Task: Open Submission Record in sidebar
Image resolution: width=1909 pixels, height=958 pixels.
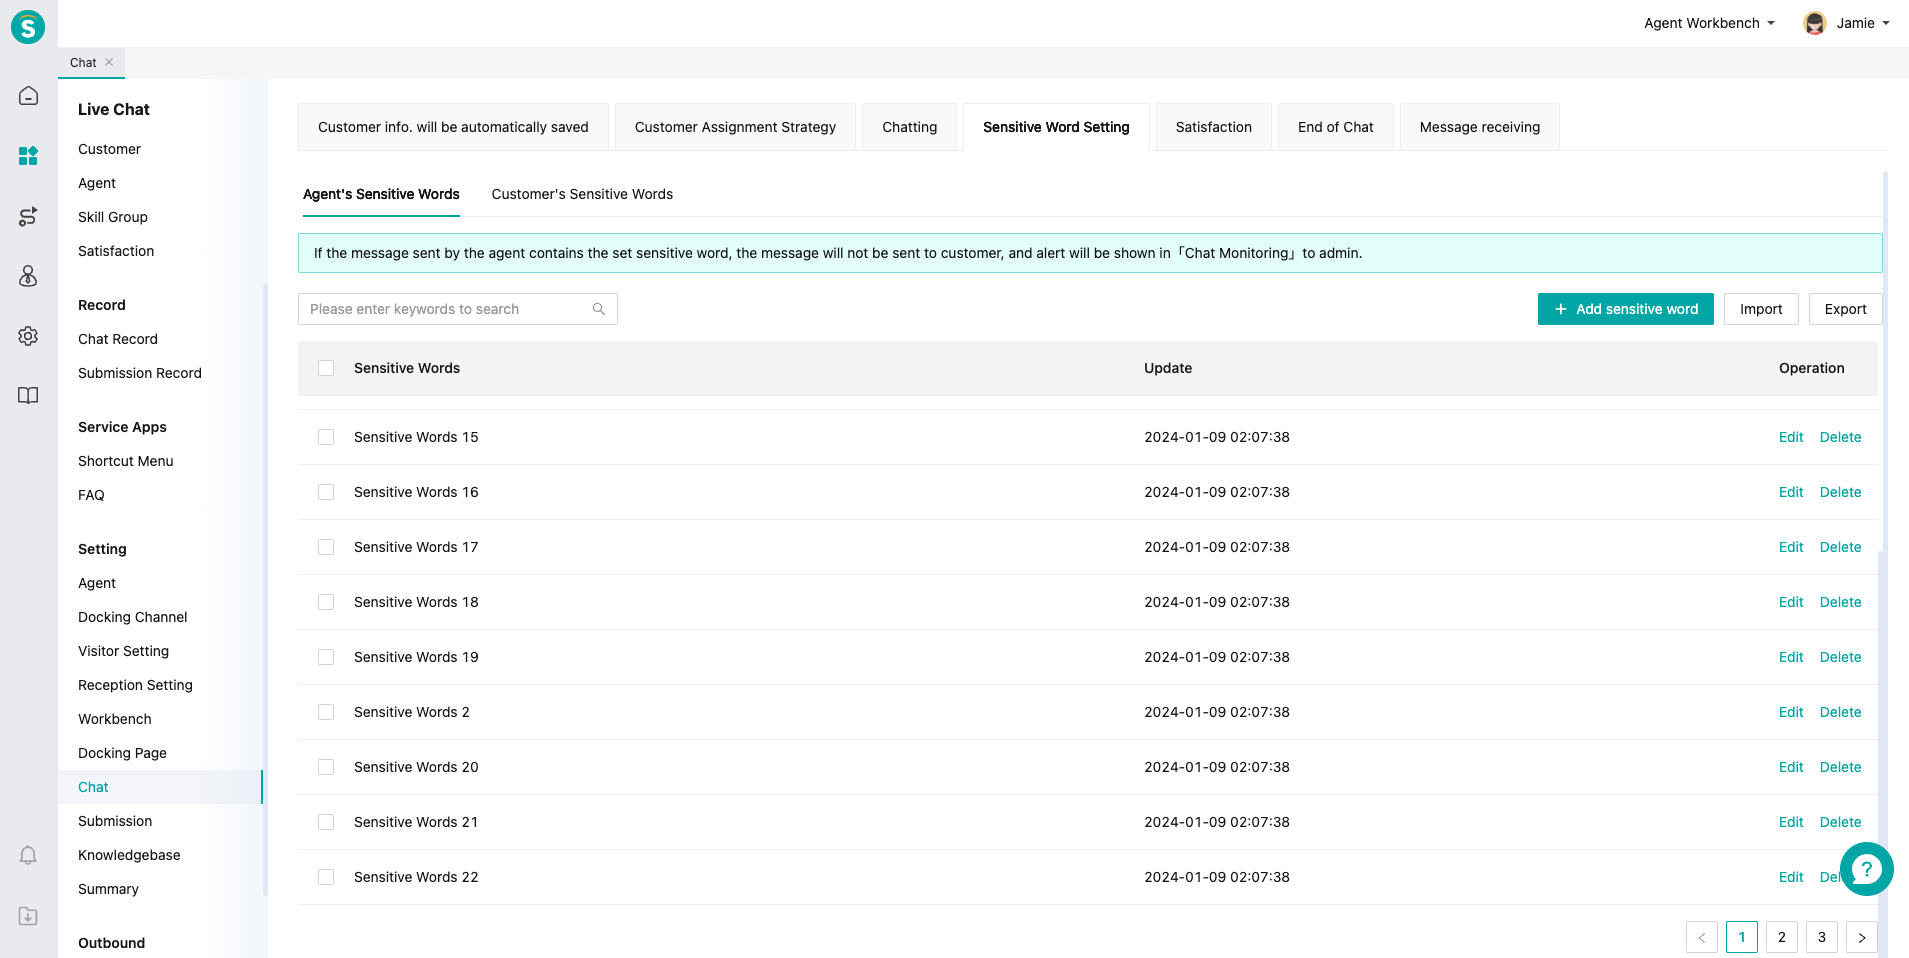Action: point(140,373)
